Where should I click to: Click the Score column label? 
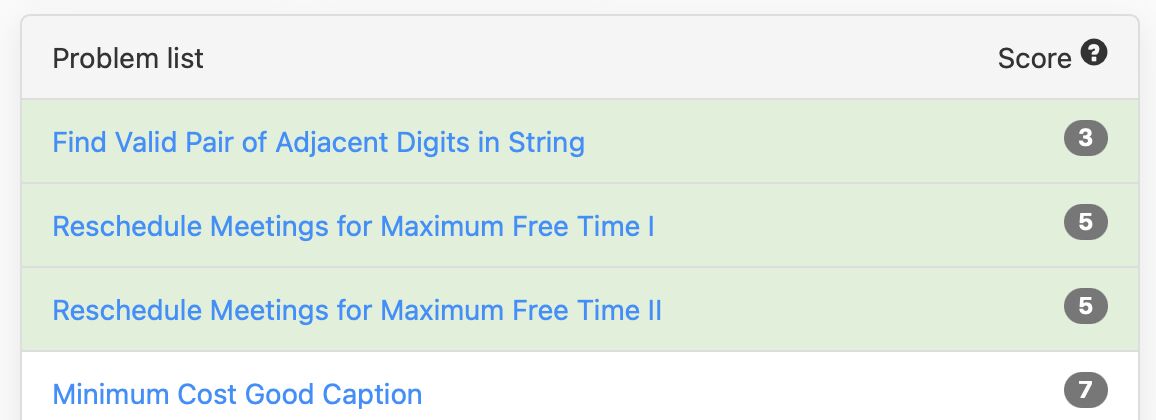point(1034,58)
